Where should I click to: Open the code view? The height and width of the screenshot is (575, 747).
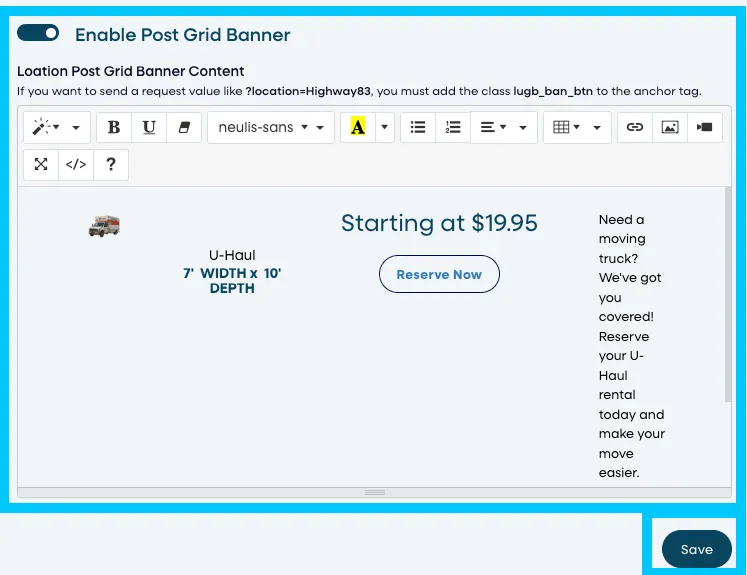point(76,164)
